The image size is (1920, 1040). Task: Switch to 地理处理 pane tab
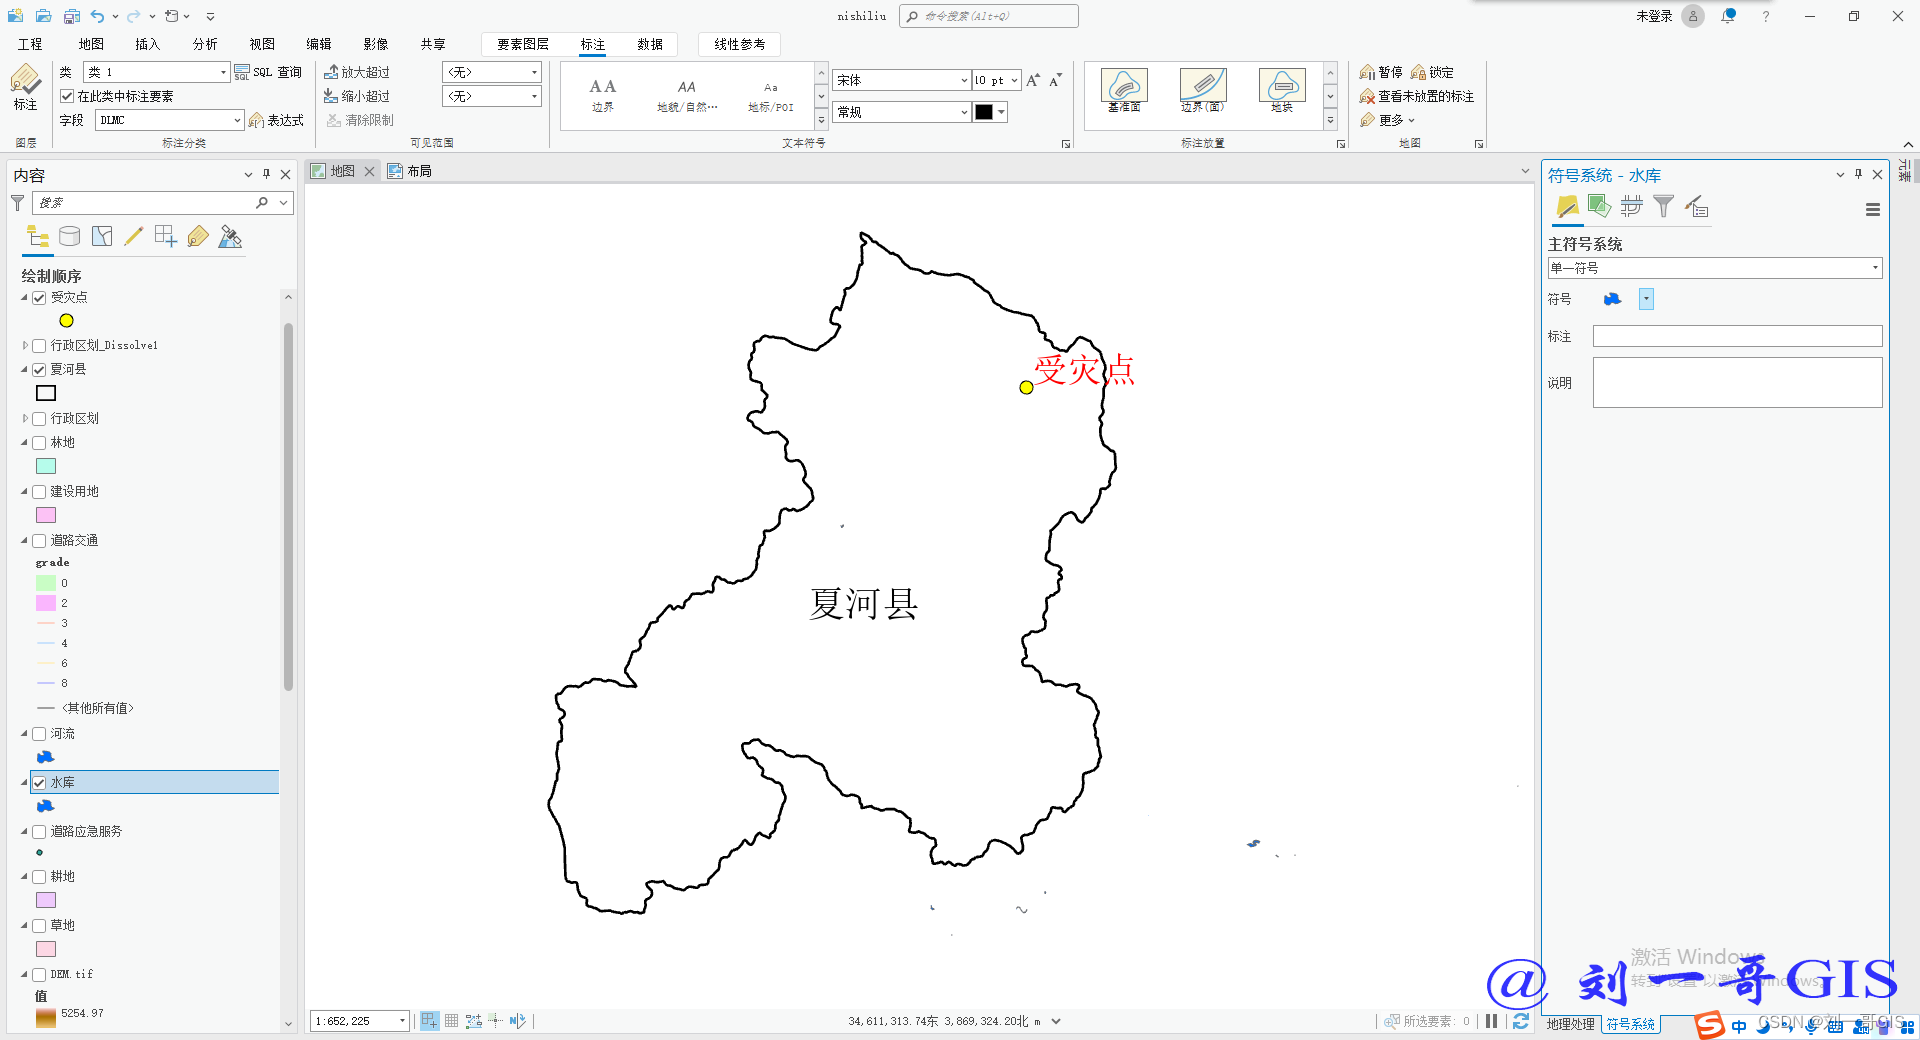(1571, 1024)
